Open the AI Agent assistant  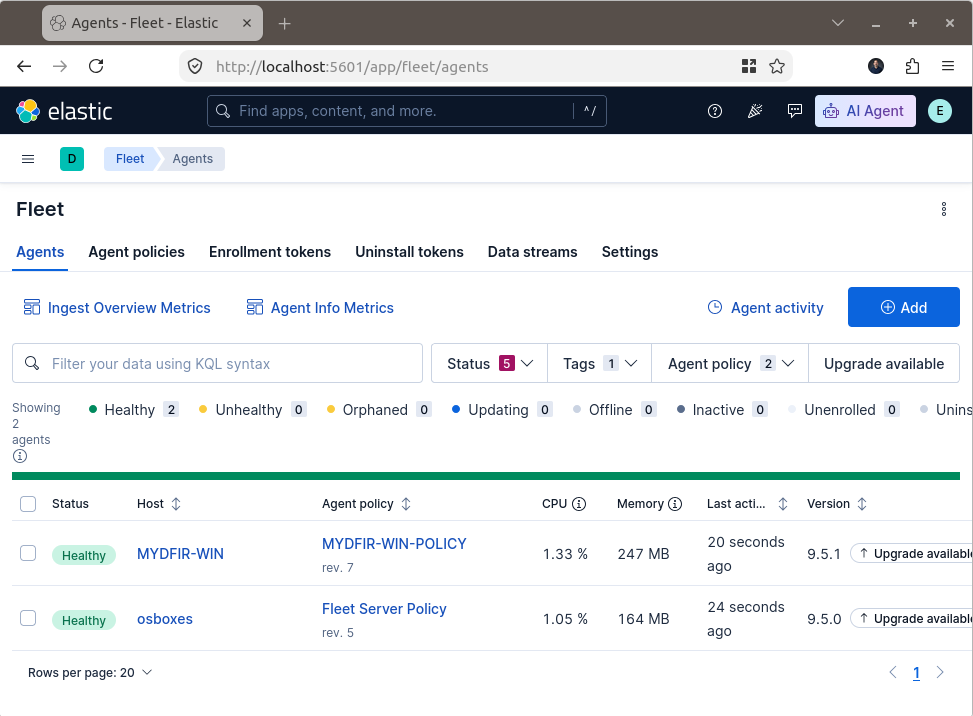click(865, 111)
